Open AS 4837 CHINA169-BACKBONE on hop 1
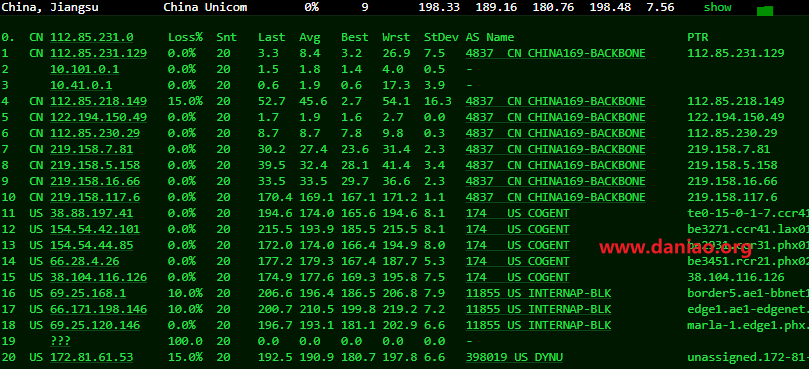Image resolution: width=809 pixels, height=369 pixels. [x=556, y=53]
